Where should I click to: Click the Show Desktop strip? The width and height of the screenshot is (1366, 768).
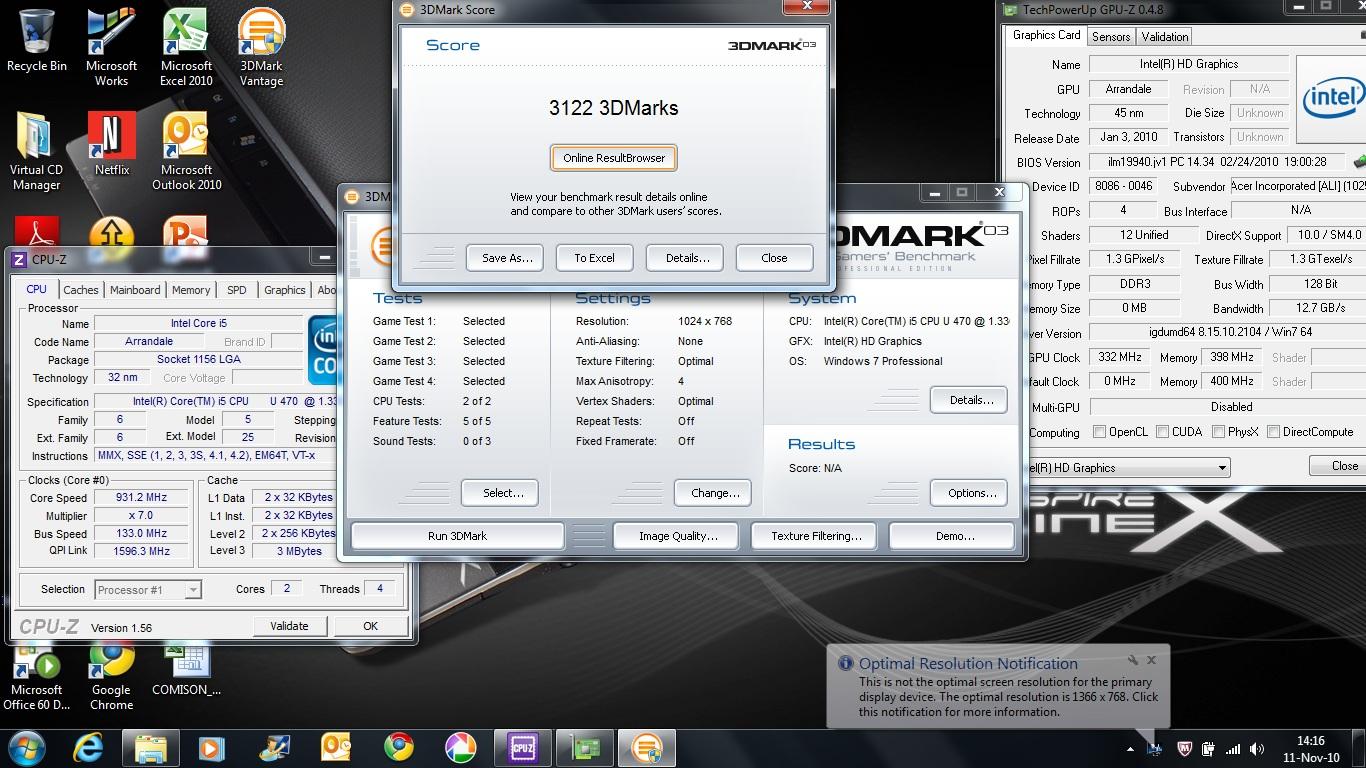(1359, 748)
